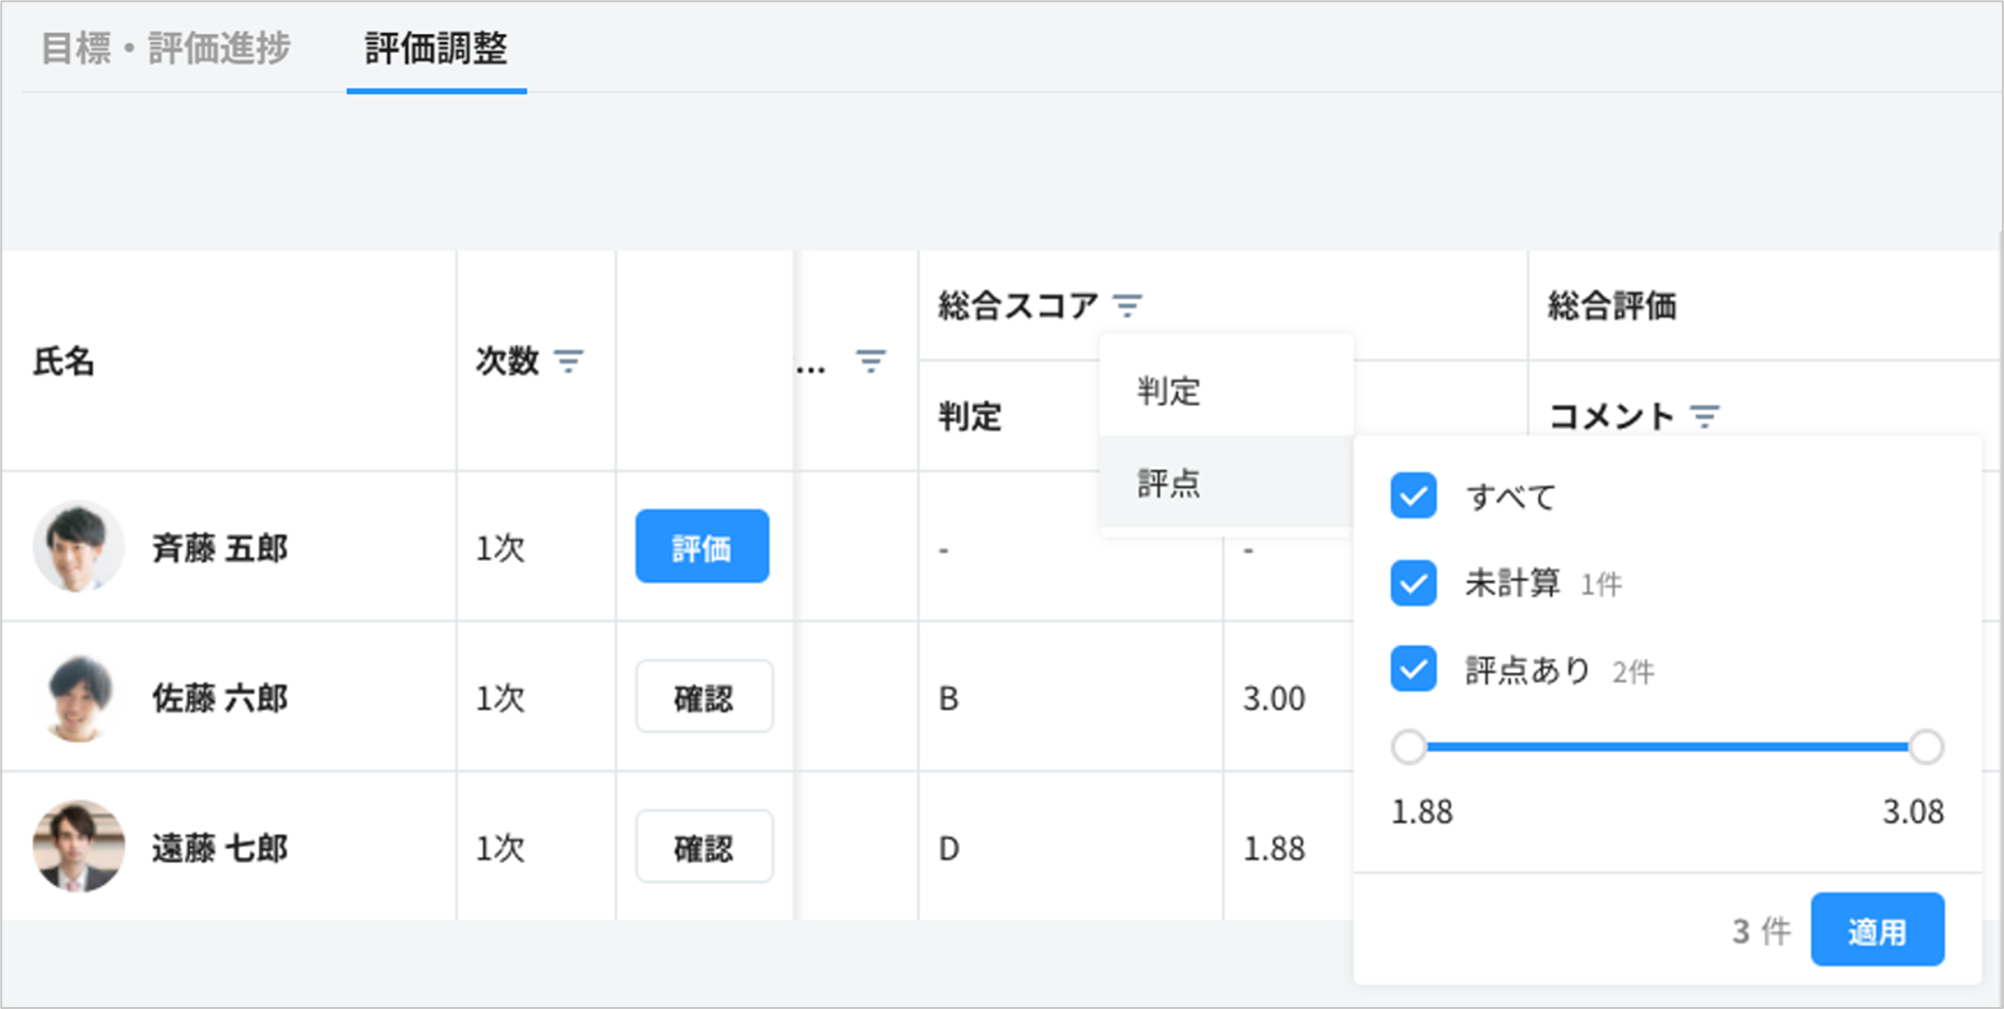Click 斉藤 五郎's profile avatar

79,547
